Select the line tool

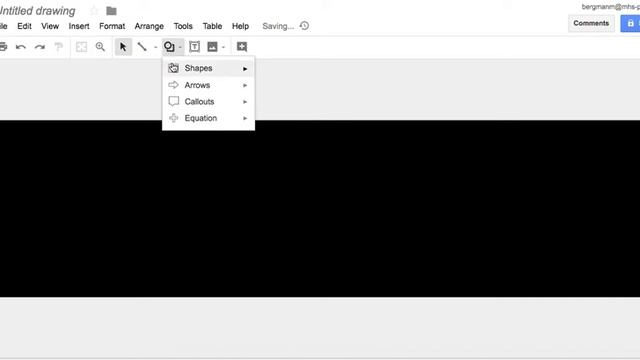point(142,47)
